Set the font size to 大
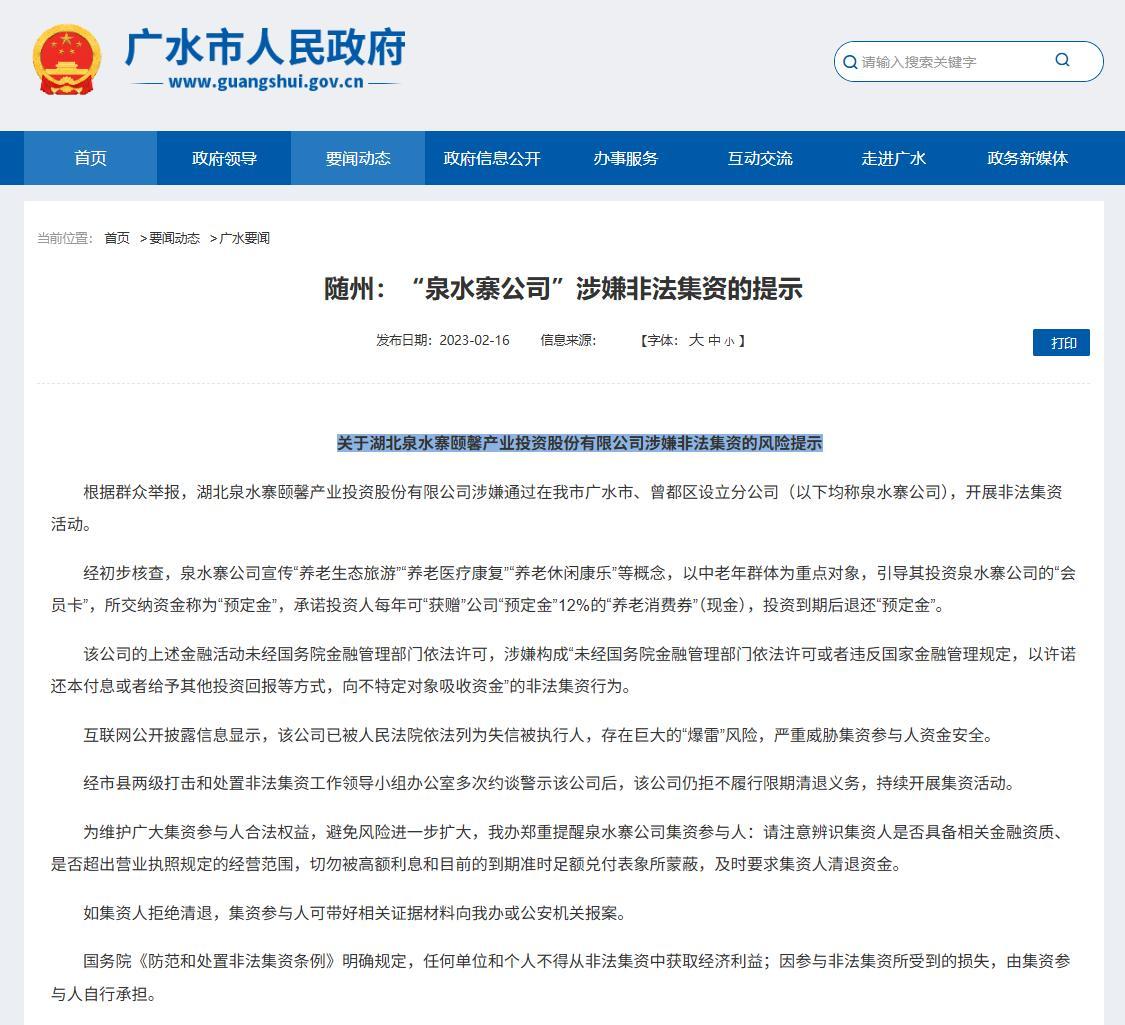The width and height of the screenshot is (1125, 1025). click(x=696, y=340)
